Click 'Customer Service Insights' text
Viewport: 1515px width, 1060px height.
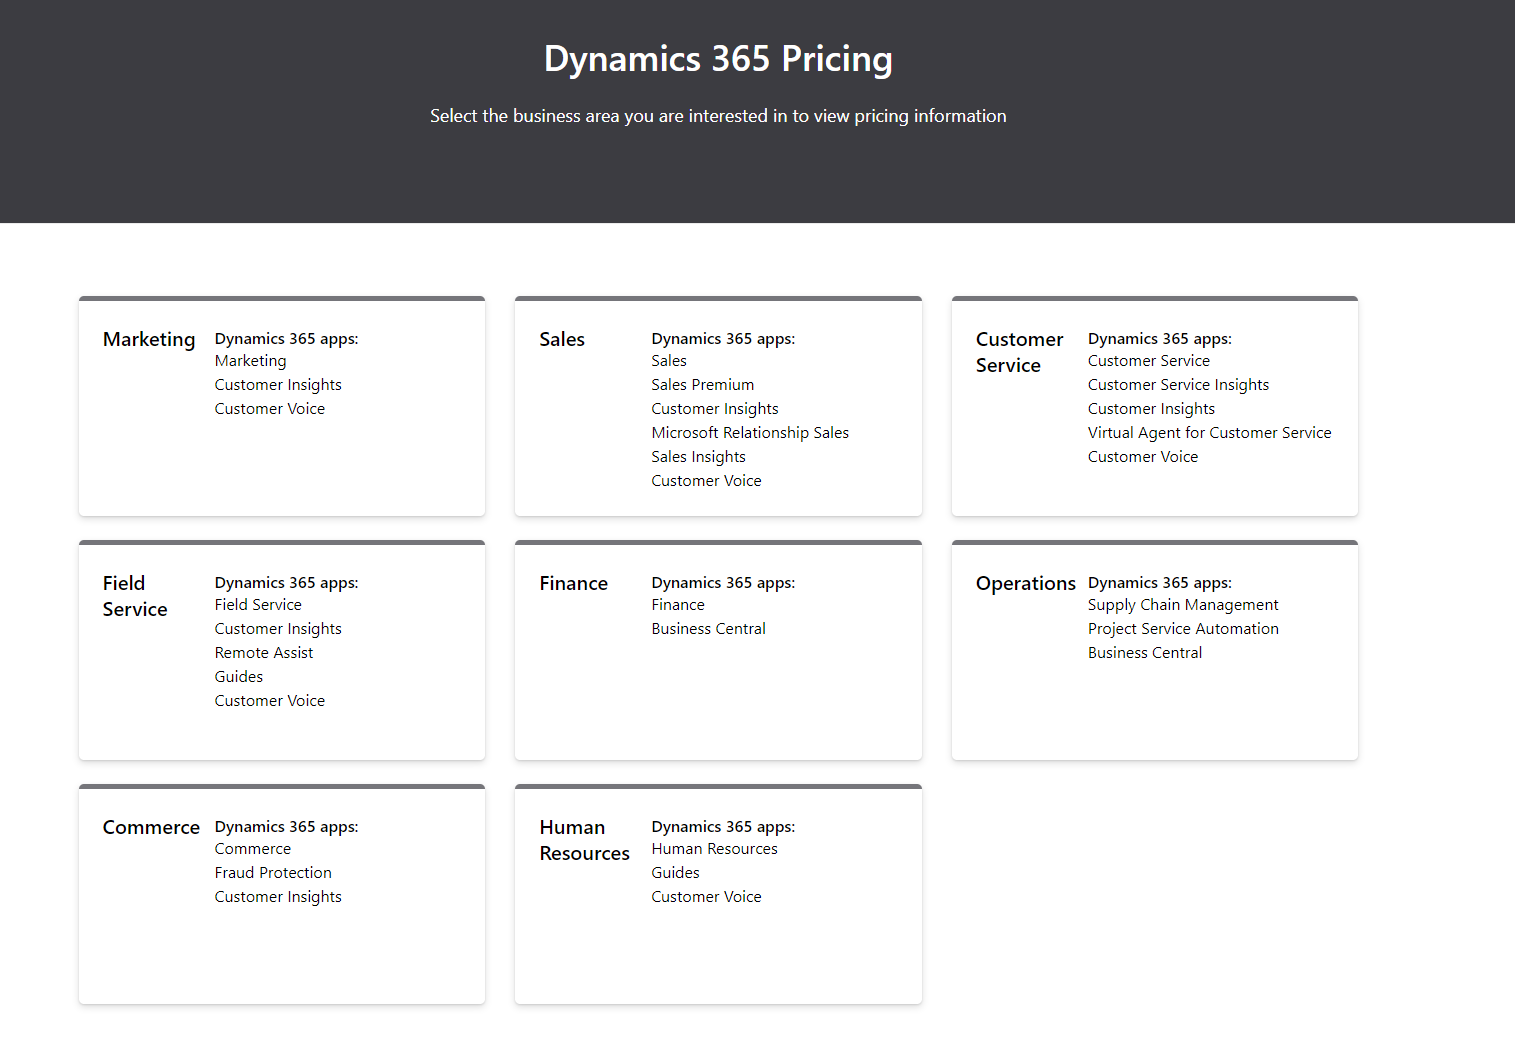click(x=1178, y=385)
